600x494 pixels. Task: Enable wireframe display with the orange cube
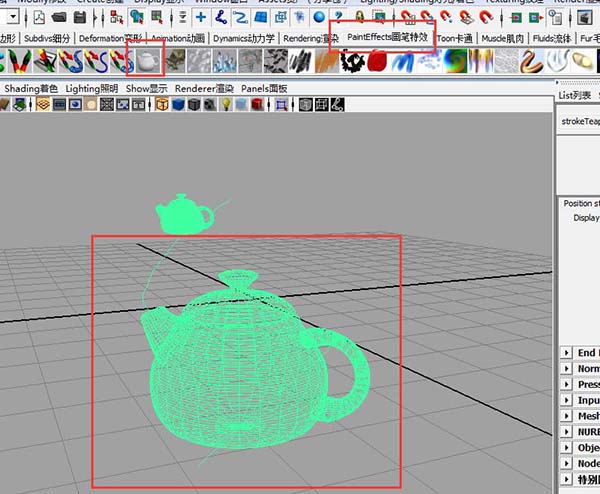[162, 104]
